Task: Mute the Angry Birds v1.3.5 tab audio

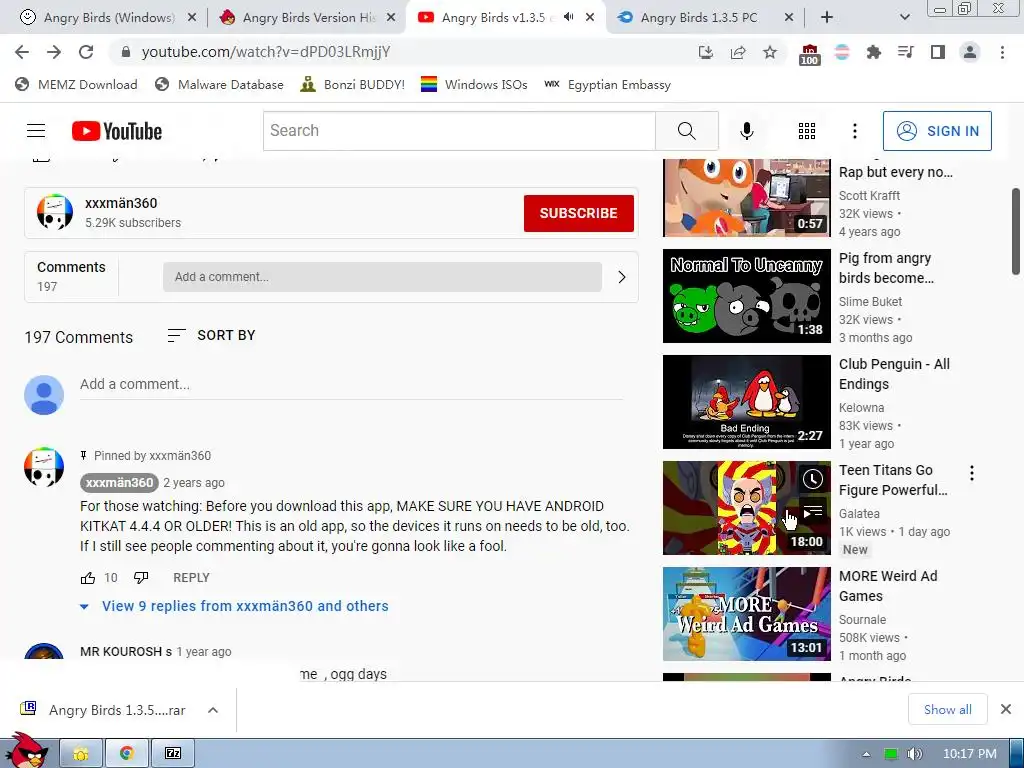Action: point(569,17)
